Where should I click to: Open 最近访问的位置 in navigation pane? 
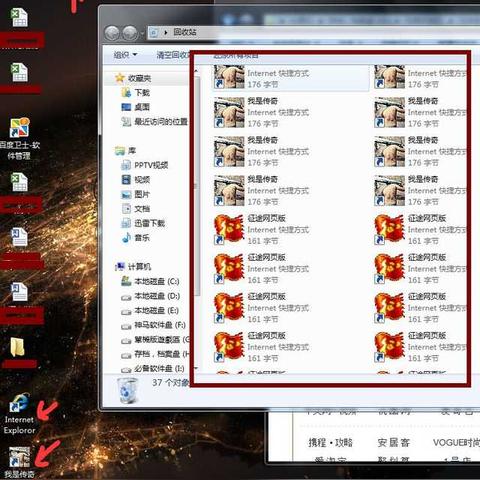pyautogui.click(x=161, y=122)
